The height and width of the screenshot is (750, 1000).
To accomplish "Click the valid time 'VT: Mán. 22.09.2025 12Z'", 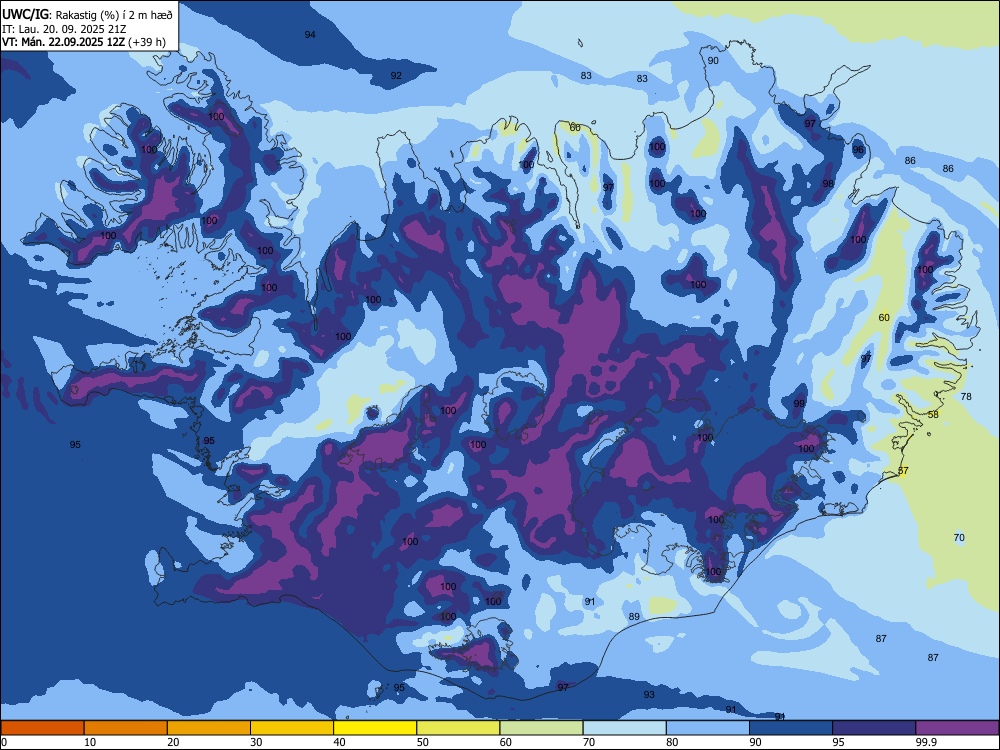I will [64, 42].
